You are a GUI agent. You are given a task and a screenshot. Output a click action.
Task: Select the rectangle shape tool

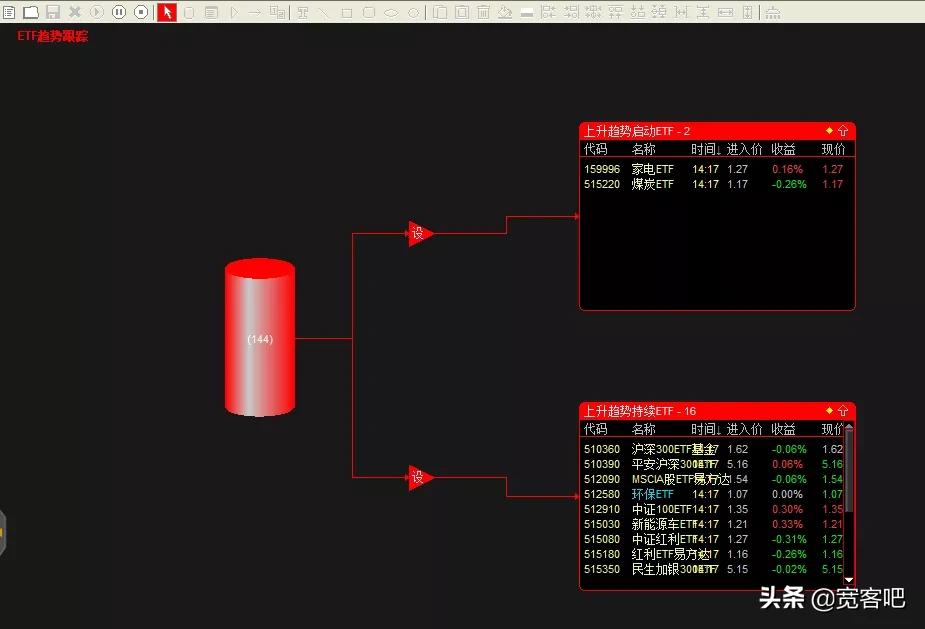tap(346, 12)
